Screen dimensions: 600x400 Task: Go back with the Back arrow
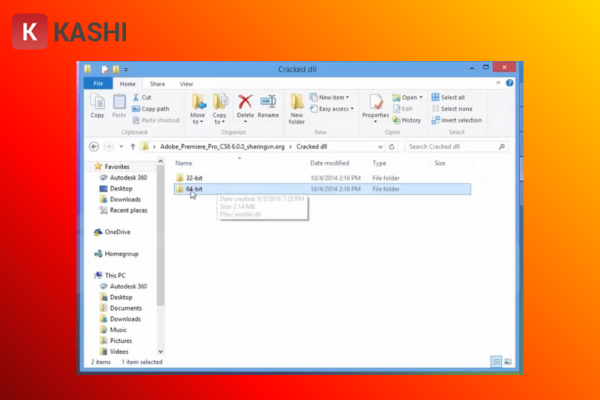pos(94,147)
